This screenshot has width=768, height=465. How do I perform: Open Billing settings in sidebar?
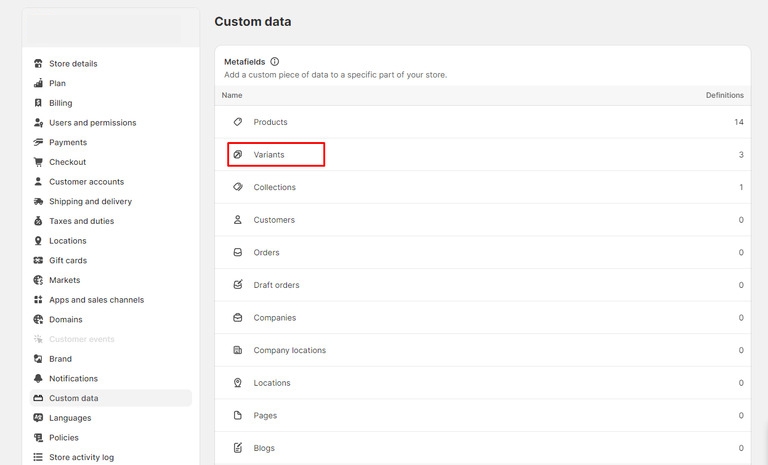(x=60, y=103)
